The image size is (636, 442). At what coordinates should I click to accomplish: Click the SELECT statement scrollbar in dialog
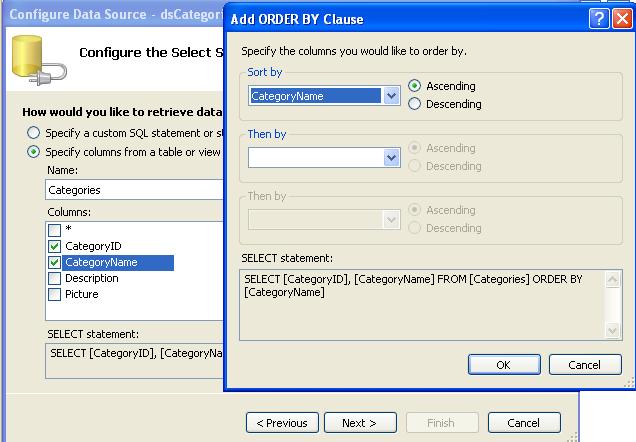614,304
